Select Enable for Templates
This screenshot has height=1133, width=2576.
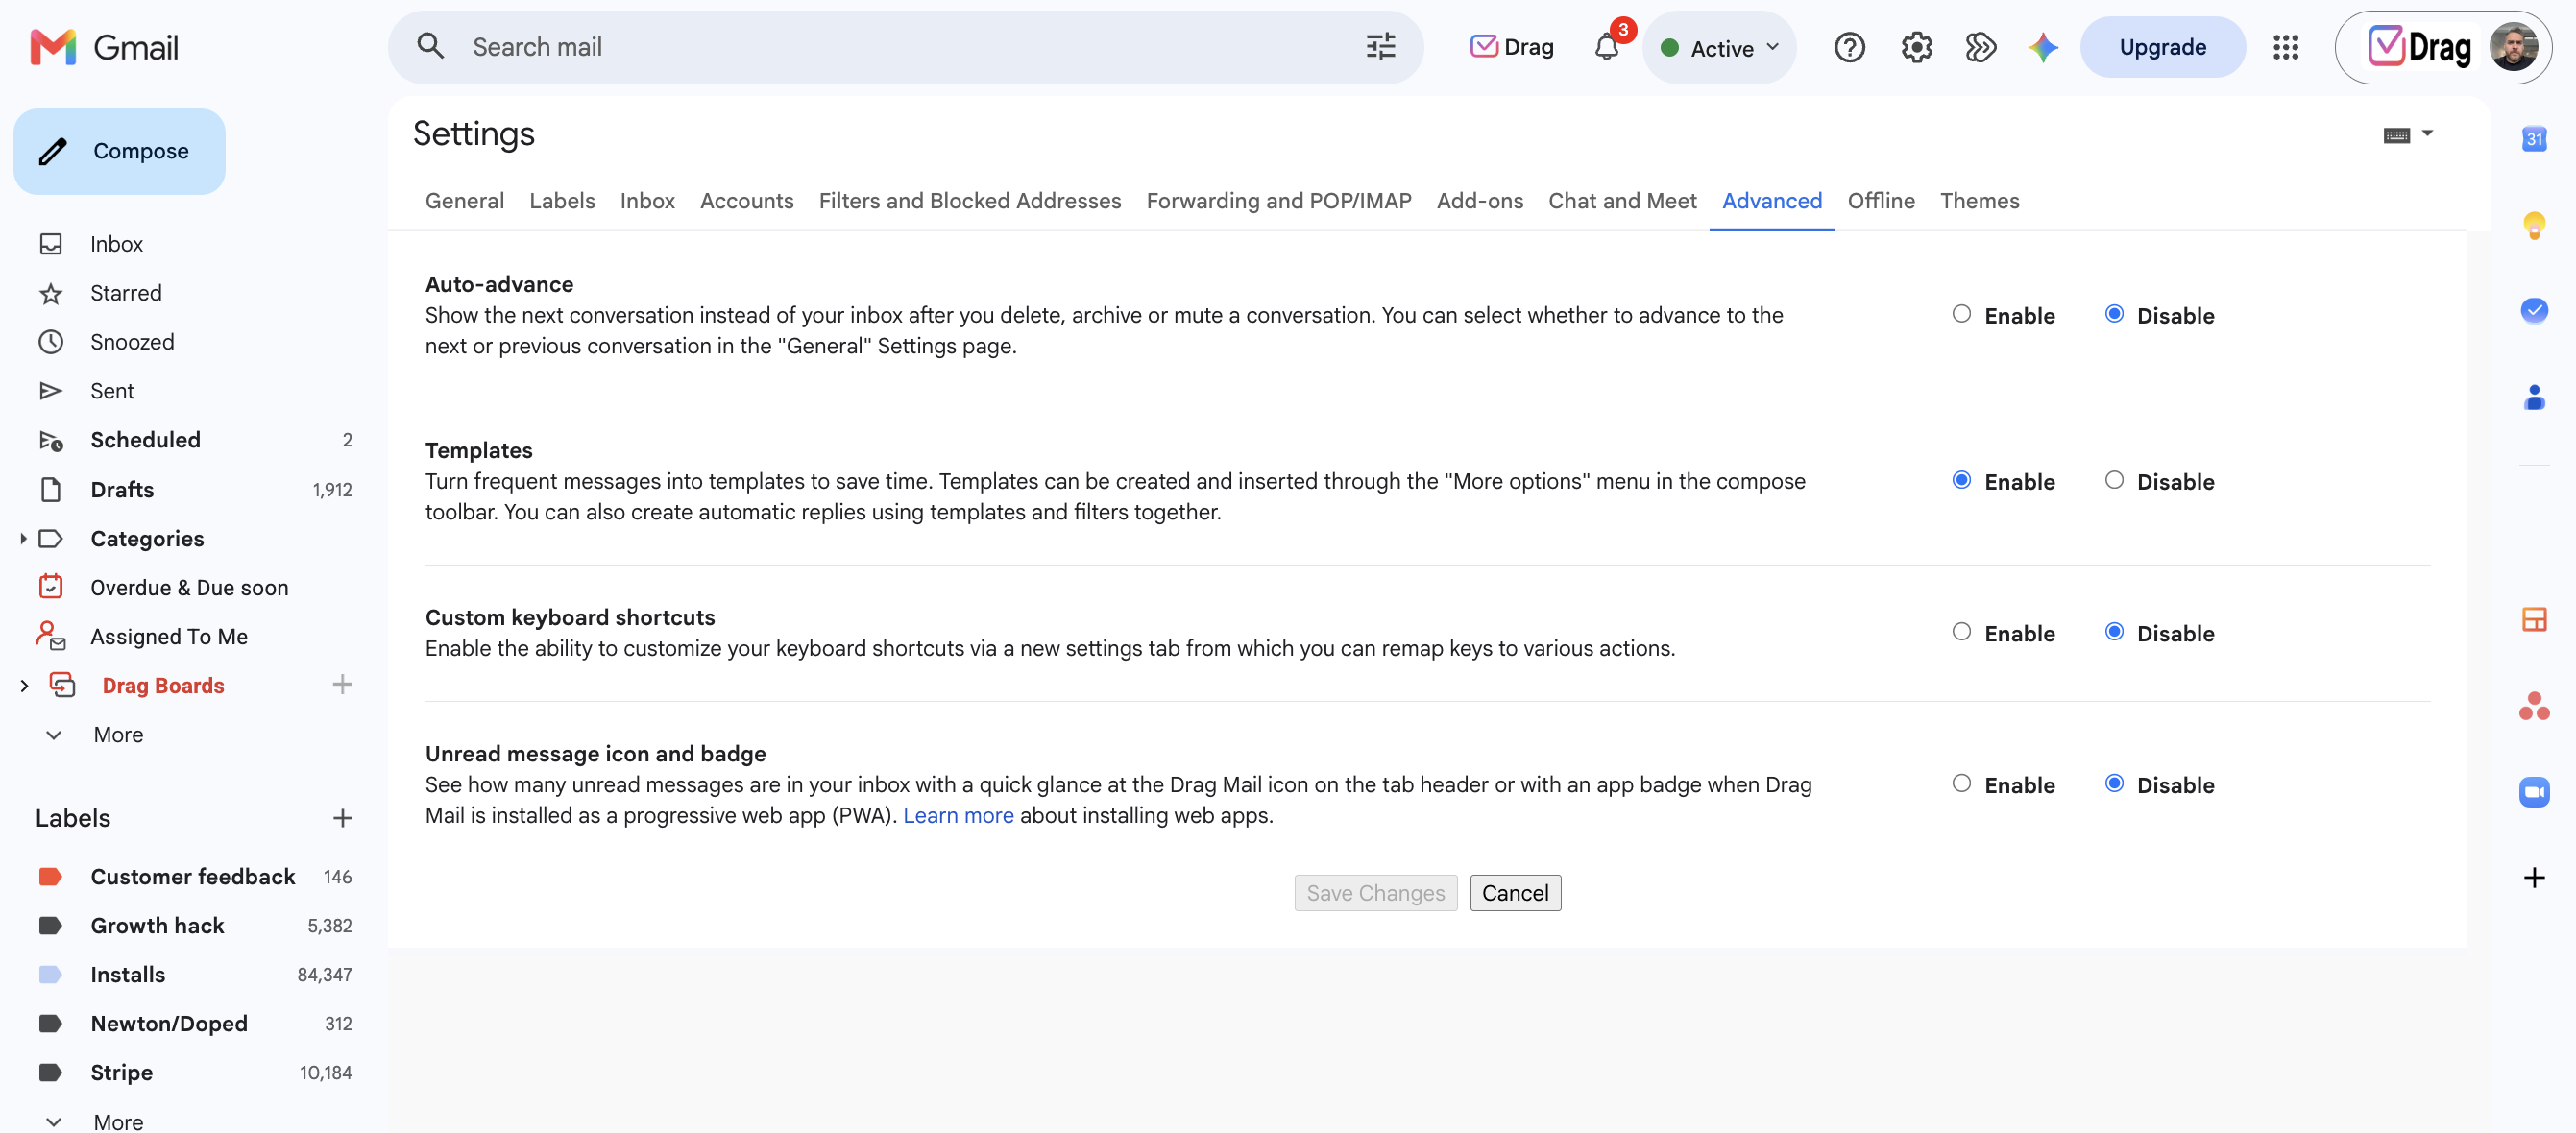click(1961, 480)
